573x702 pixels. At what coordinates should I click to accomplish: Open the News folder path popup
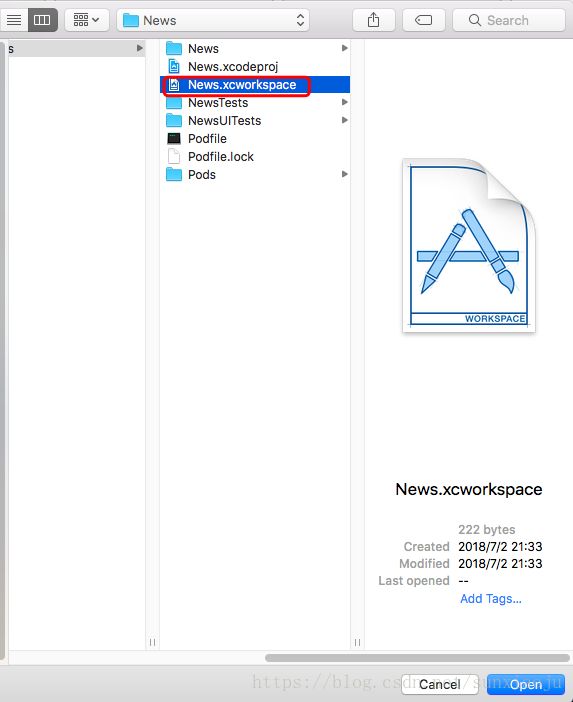click(x=213, y=20)
